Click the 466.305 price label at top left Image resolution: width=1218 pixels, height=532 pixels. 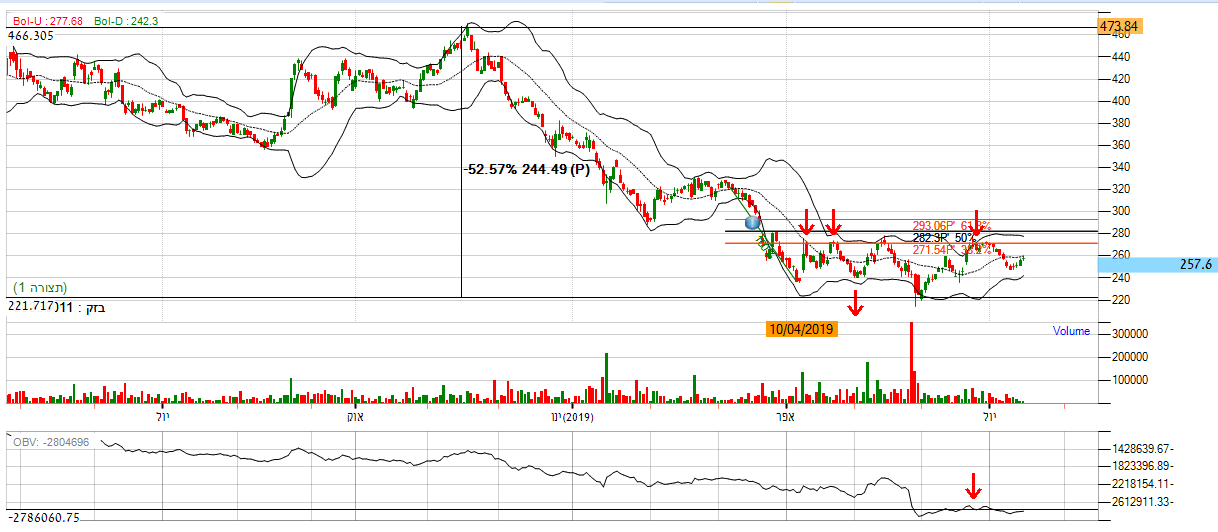(31, 36)
